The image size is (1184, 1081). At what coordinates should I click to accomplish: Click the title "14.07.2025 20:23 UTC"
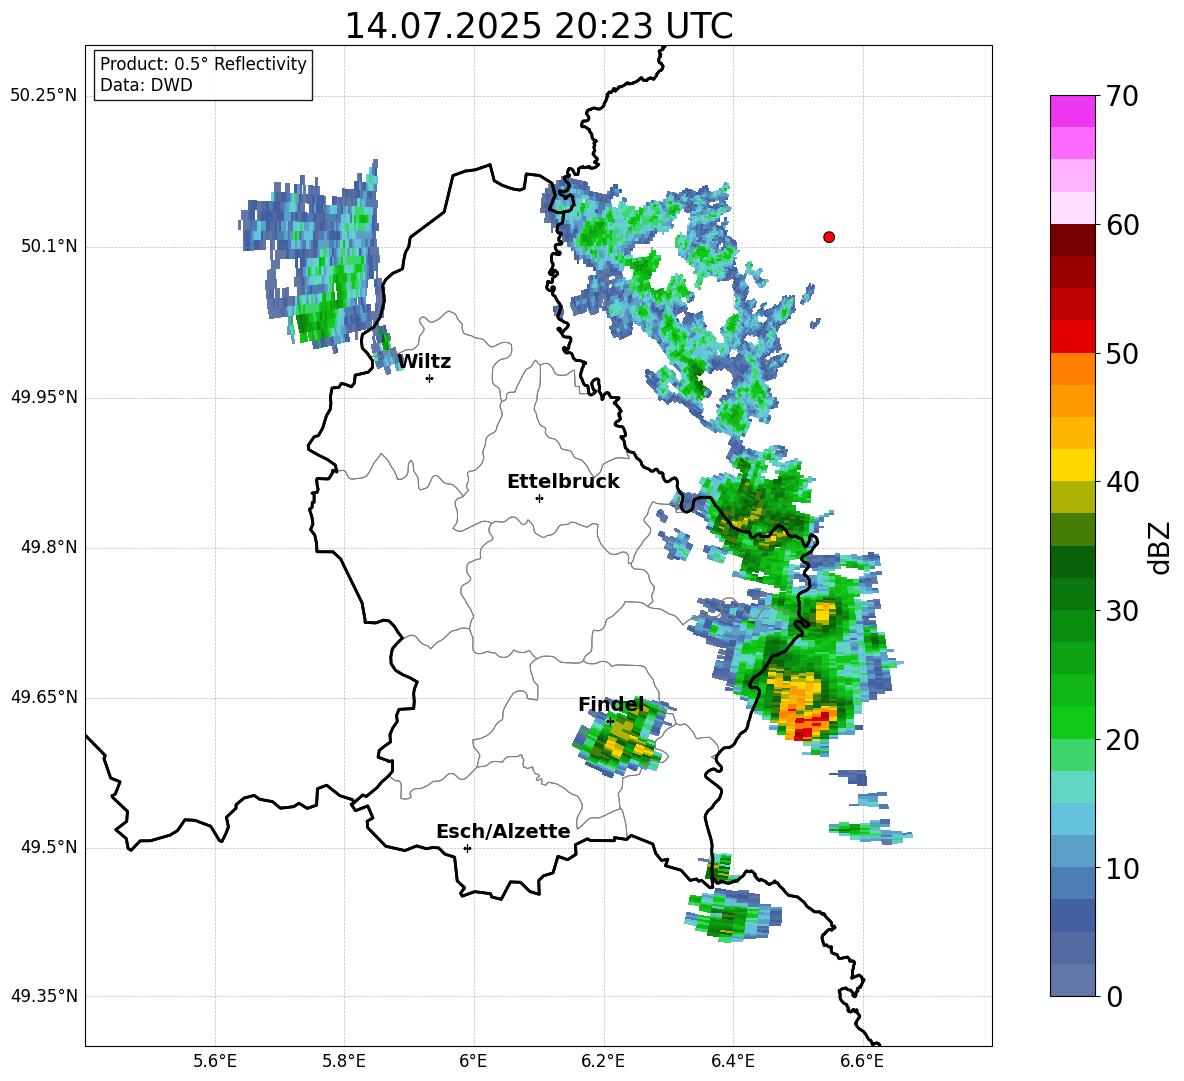[x=538, y=26]
